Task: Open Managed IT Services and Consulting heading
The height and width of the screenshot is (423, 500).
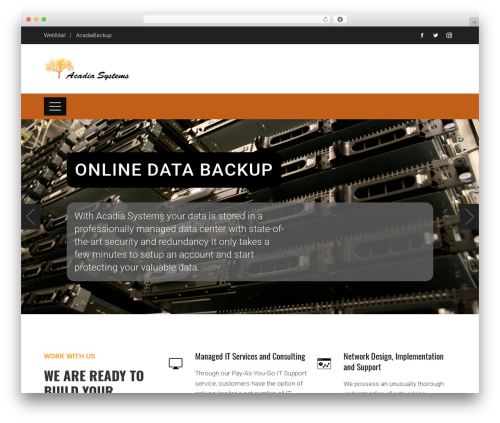Action: [250, 357]
